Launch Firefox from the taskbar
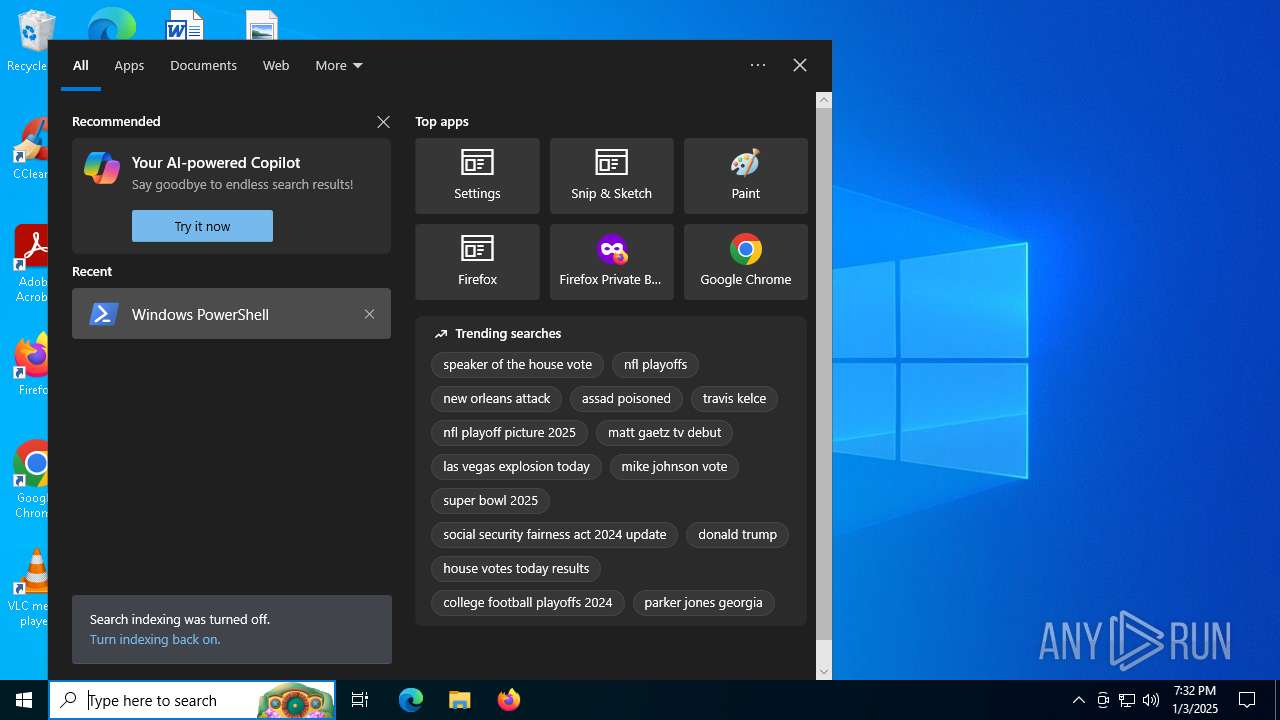1280x720 pixels. (x=509, y=700)
